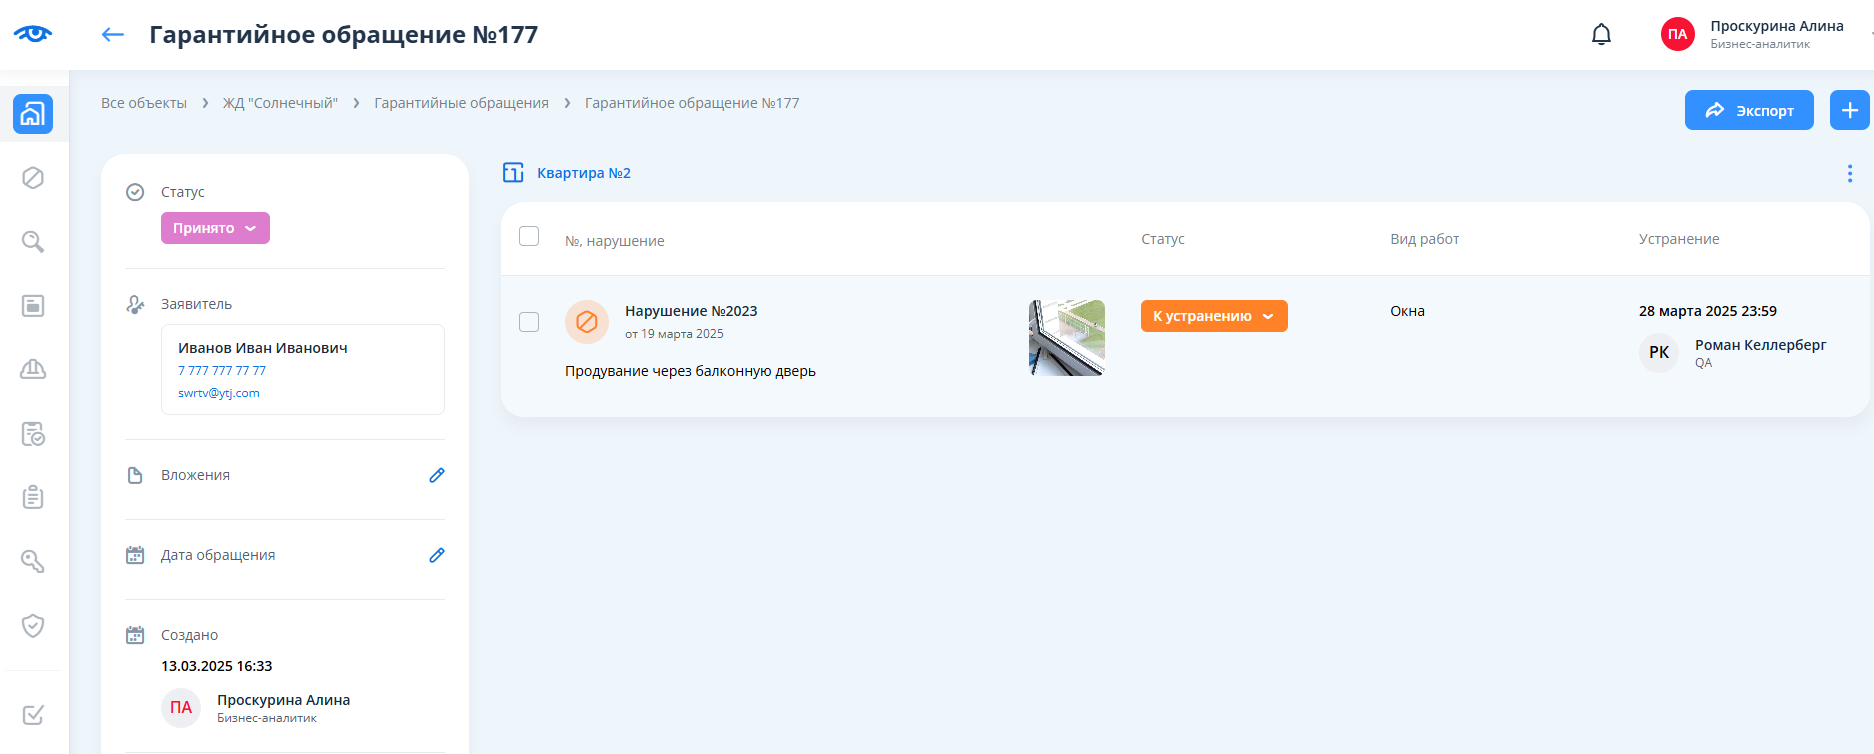The image size is (1874, 754).
Task: Open the magnifier search icon in sidebar
Action: [33, 242]
